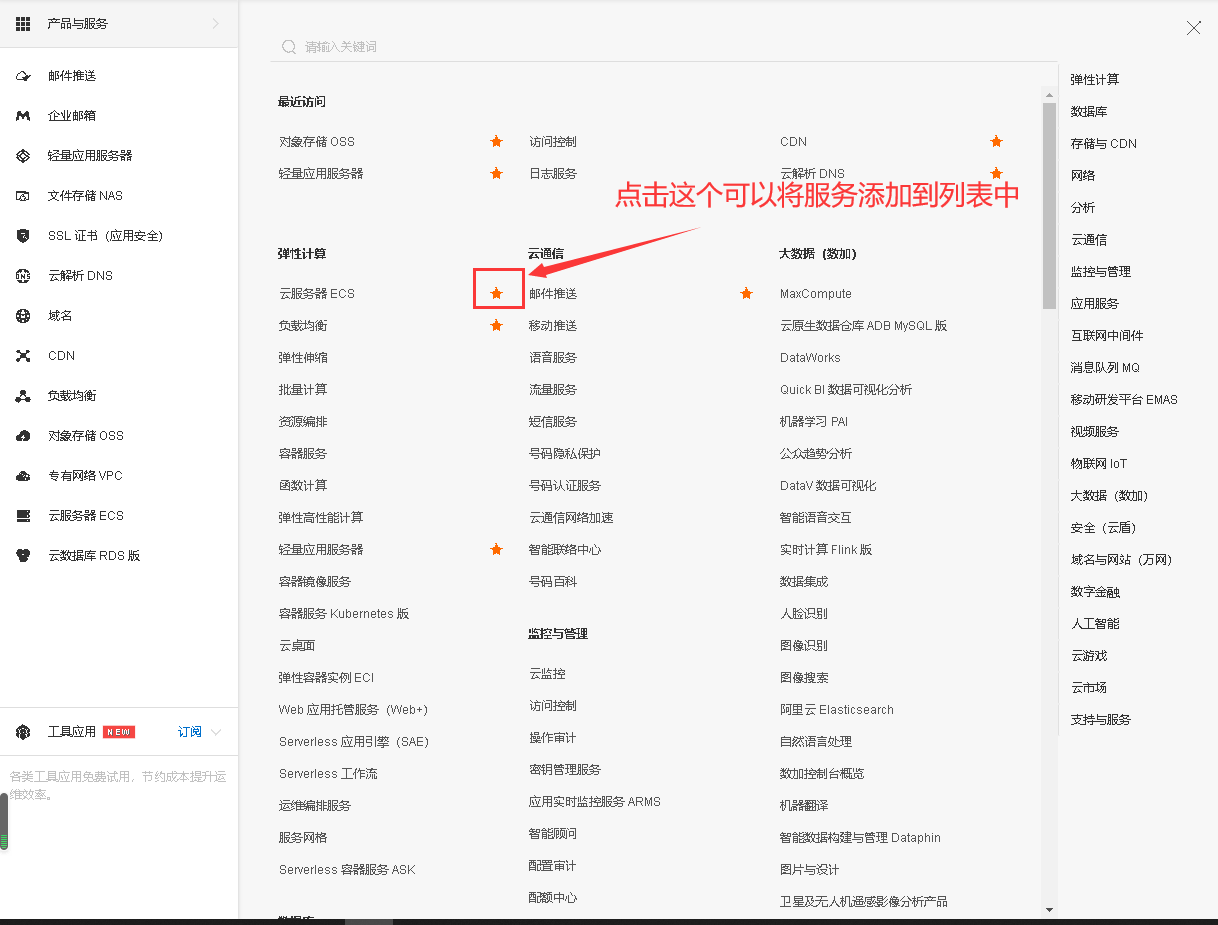Open 机器学习 PAI link
This screenshot has height=925, width=1218.
click(814, 422)
